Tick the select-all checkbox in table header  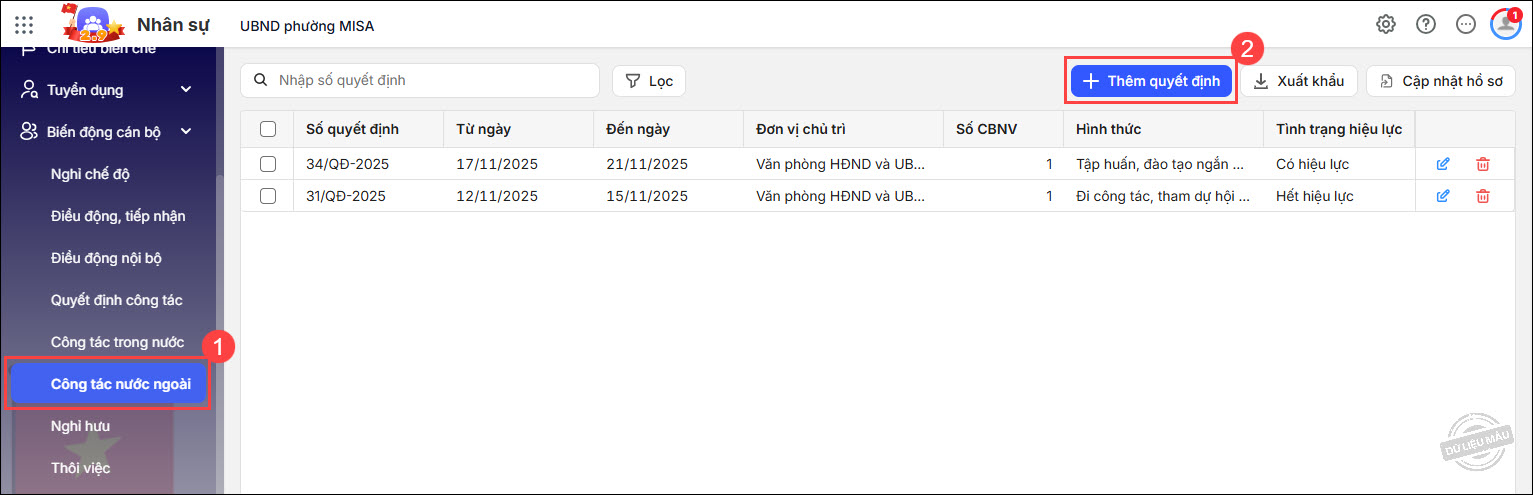point(268,129)
